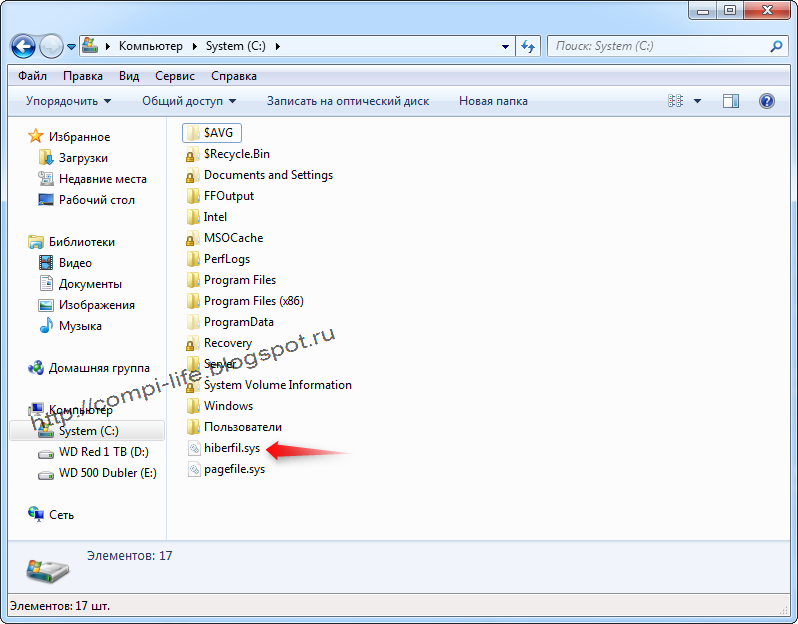Open the Справка menu
798x624 pixels.
(x=234, y=76)
